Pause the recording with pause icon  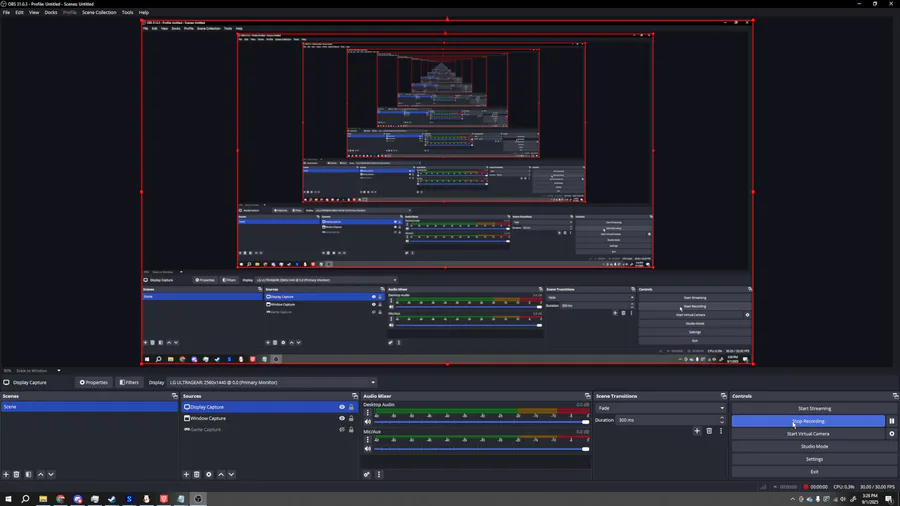pyautogui.click(x=892, y=421)
